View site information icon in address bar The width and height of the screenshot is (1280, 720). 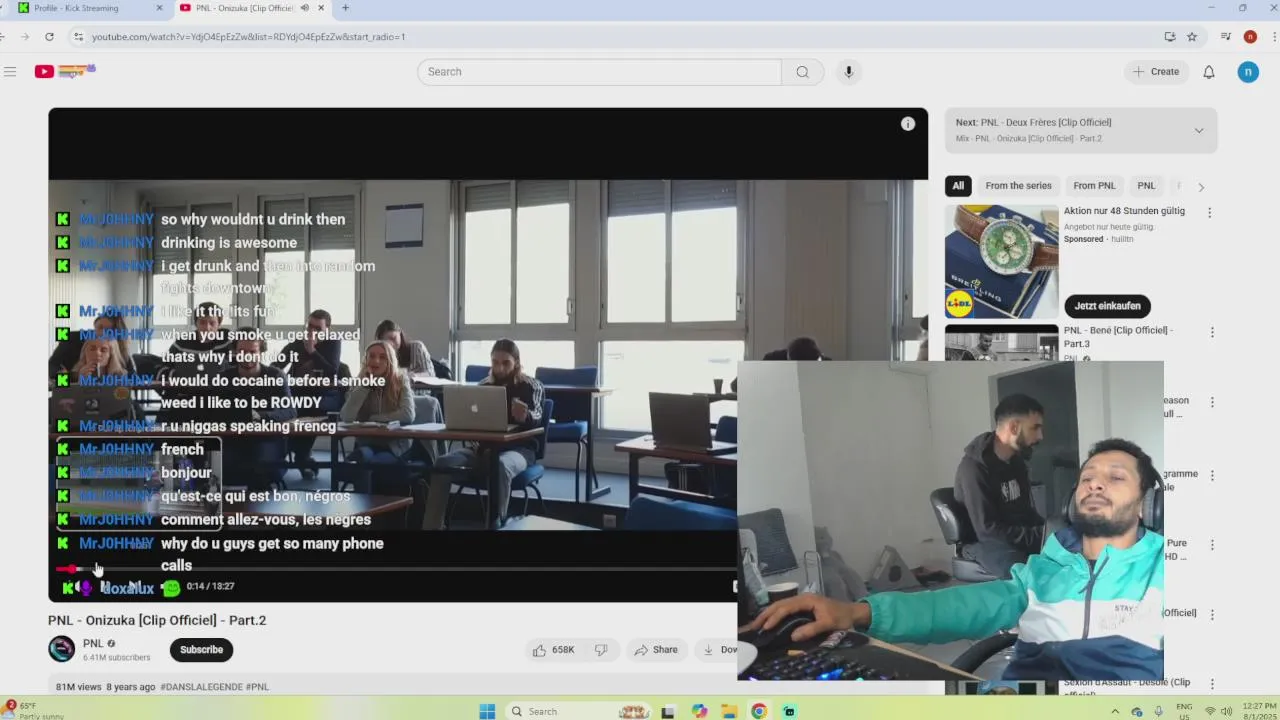[78, 37]
